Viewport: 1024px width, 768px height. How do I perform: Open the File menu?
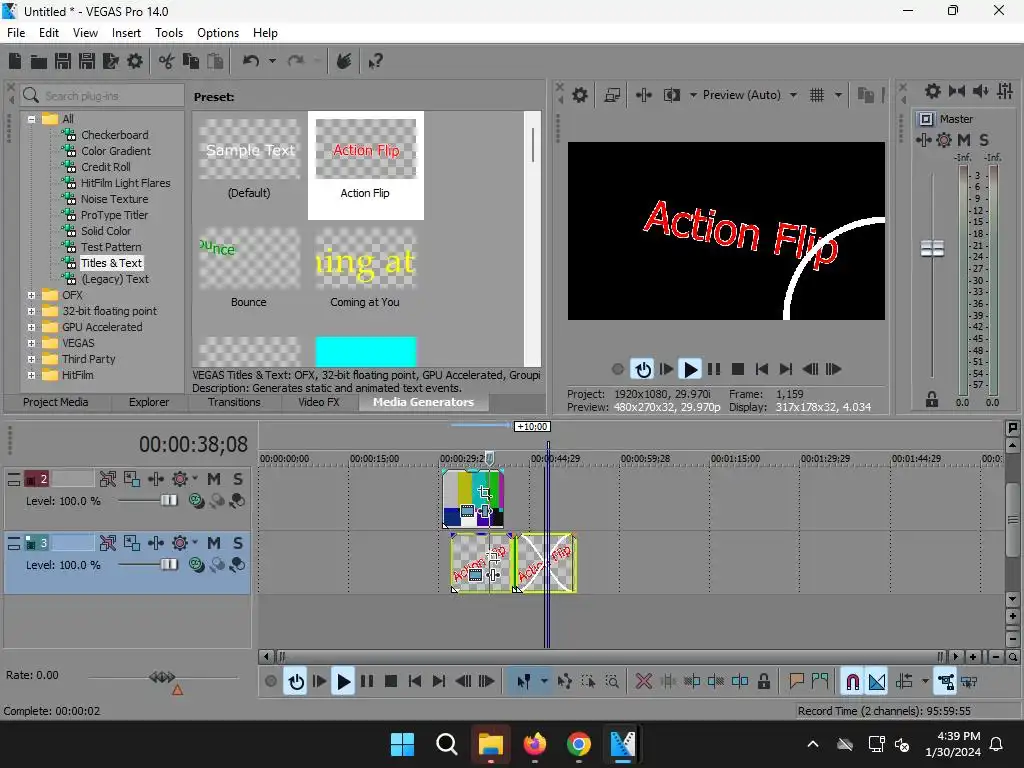16,33
